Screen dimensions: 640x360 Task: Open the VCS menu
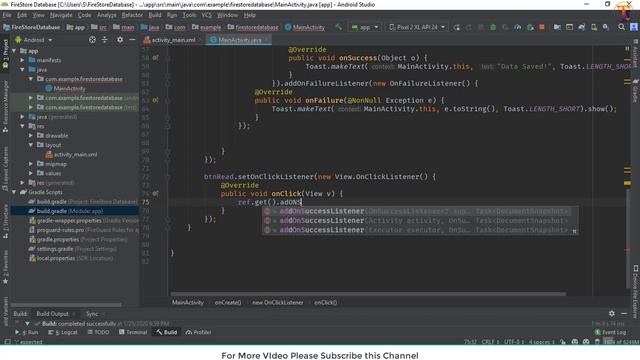coord(207,15)
